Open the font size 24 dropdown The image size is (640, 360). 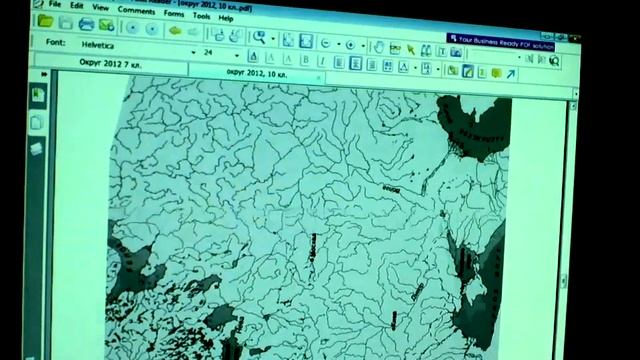(x=237, y=56)
